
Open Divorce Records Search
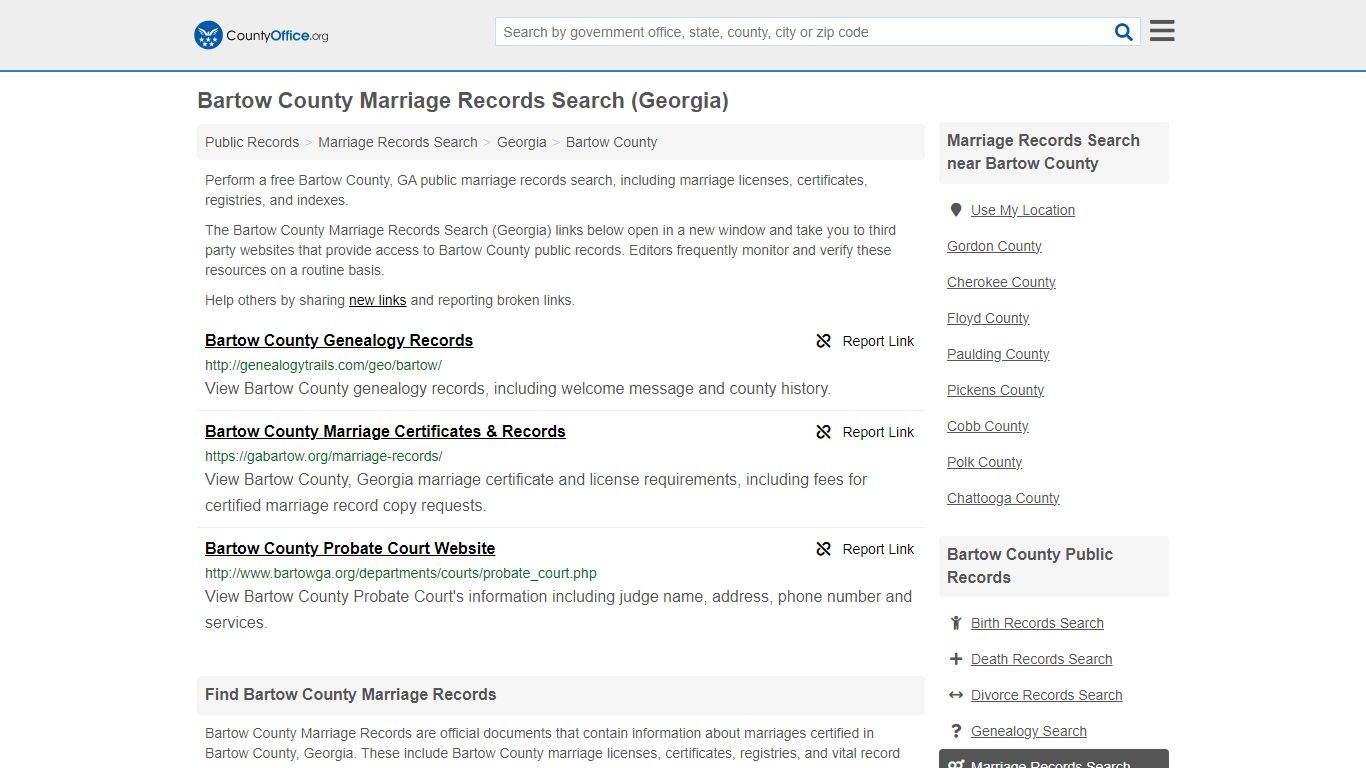click(1046, 695)
